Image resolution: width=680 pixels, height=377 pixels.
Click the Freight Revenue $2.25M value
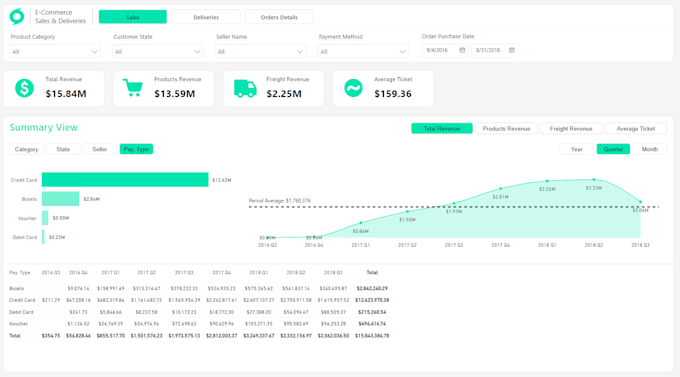pos(284,94)
